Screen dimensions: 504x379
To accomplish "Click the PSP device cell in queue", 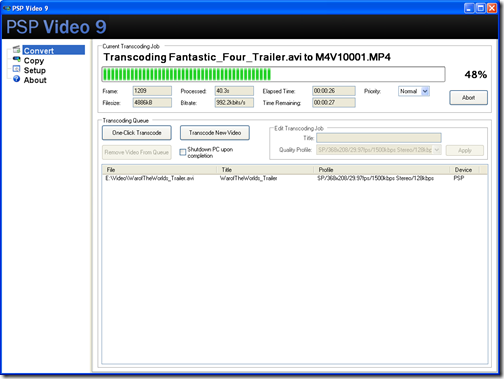I will point(459,178).
